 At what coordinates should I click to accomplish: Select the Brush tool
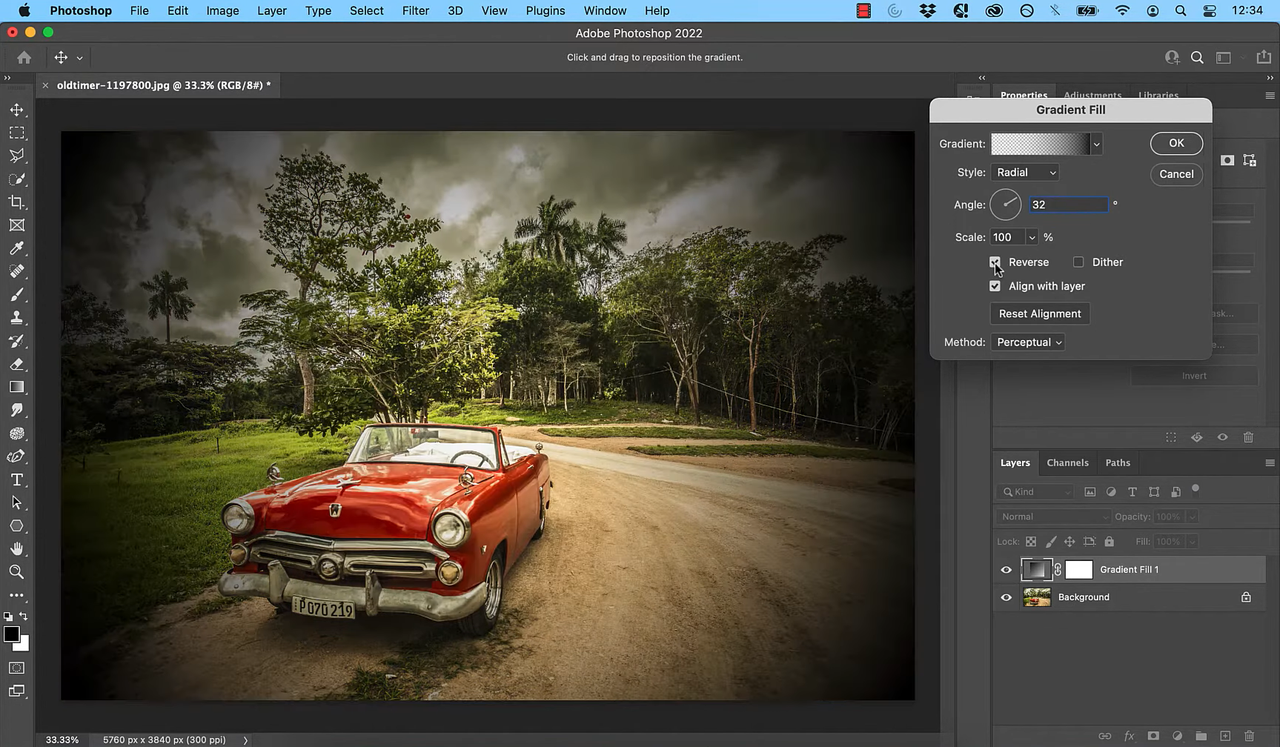coord(14,294)
